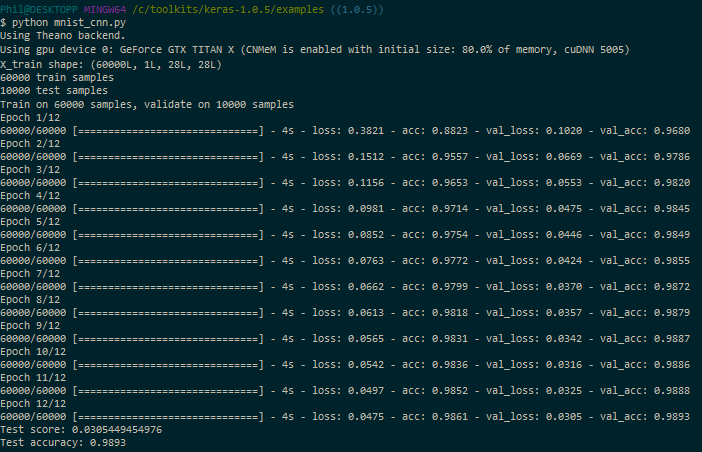The image size is (702, 452).
Task: Click val_acc value 0.9879
Action: click(672, 312)
